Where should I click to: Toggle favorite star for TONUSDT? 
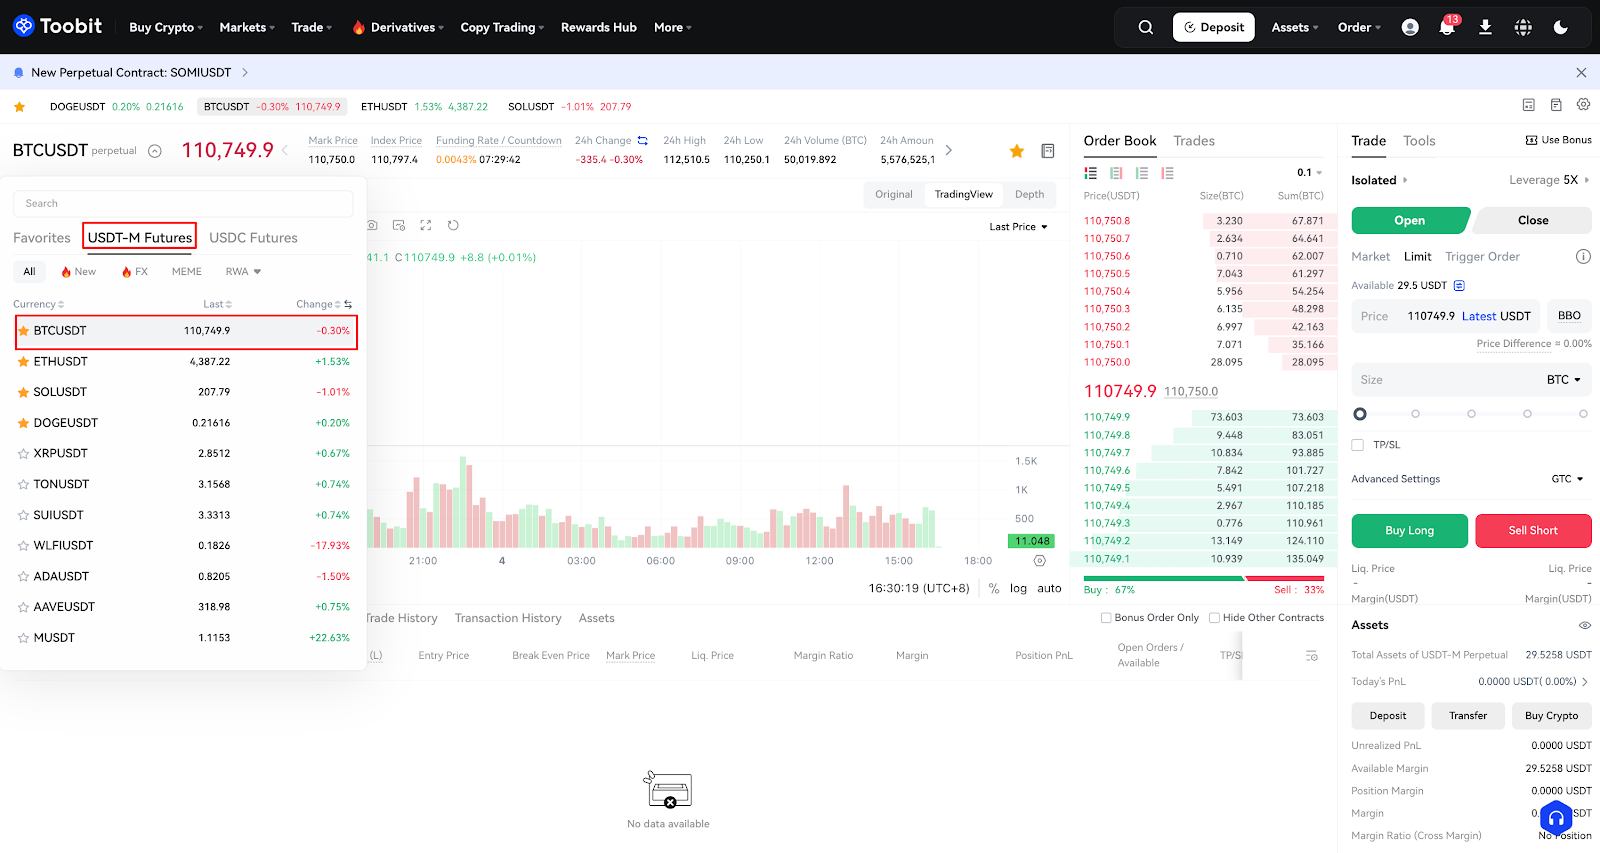(x=23, y=484)
